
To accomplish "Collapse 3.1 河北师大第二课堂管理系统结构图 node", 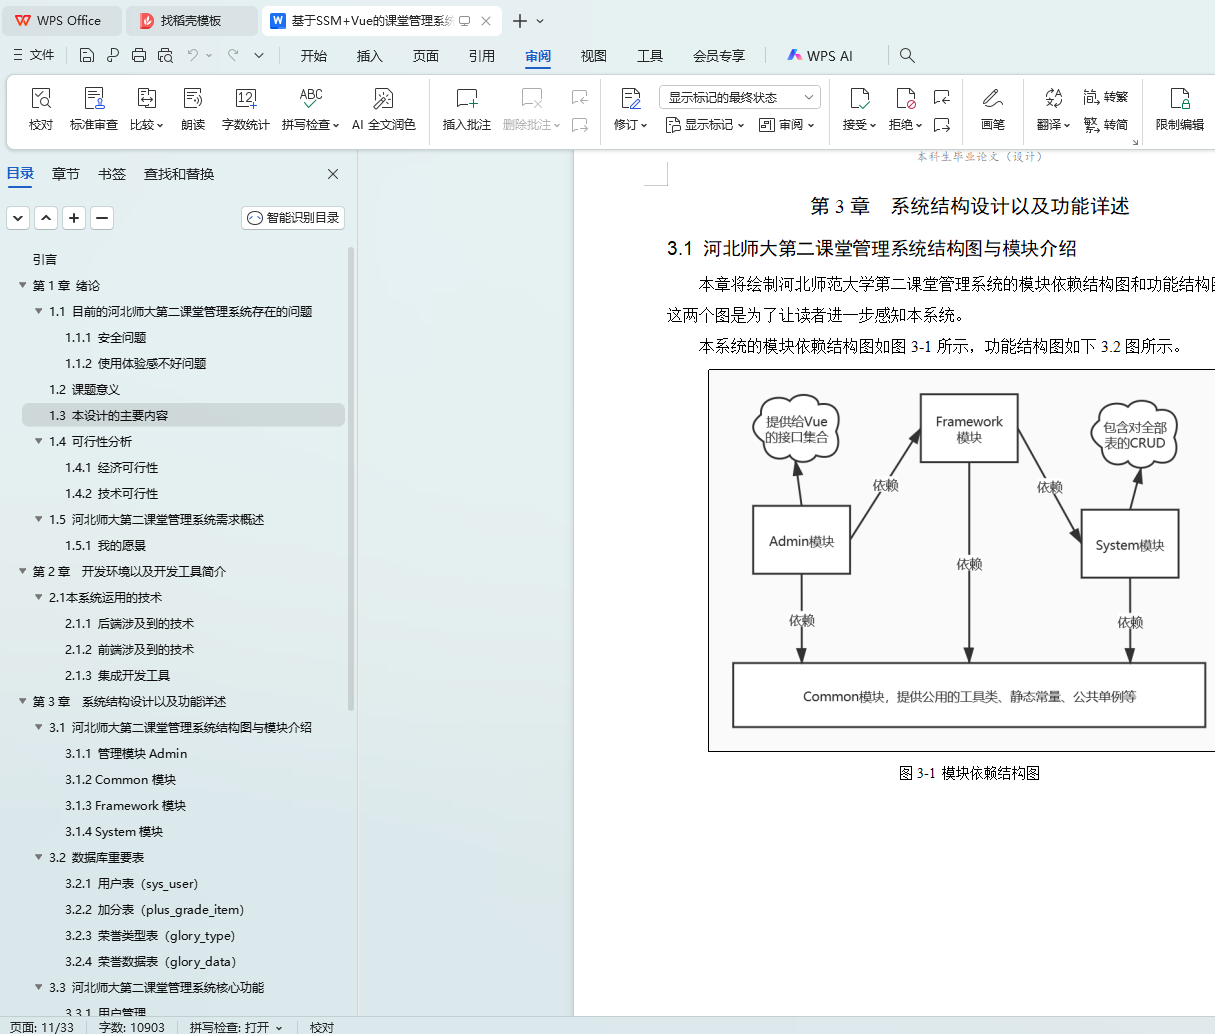I will (39, 727).
